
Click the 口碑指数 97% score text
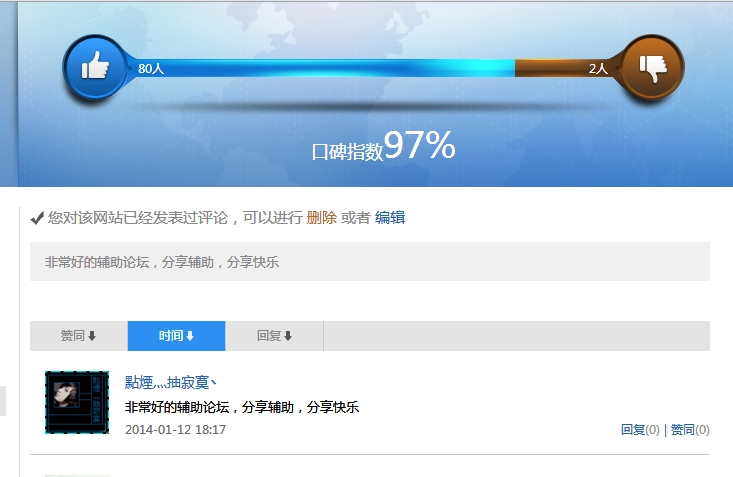point(383,146)
